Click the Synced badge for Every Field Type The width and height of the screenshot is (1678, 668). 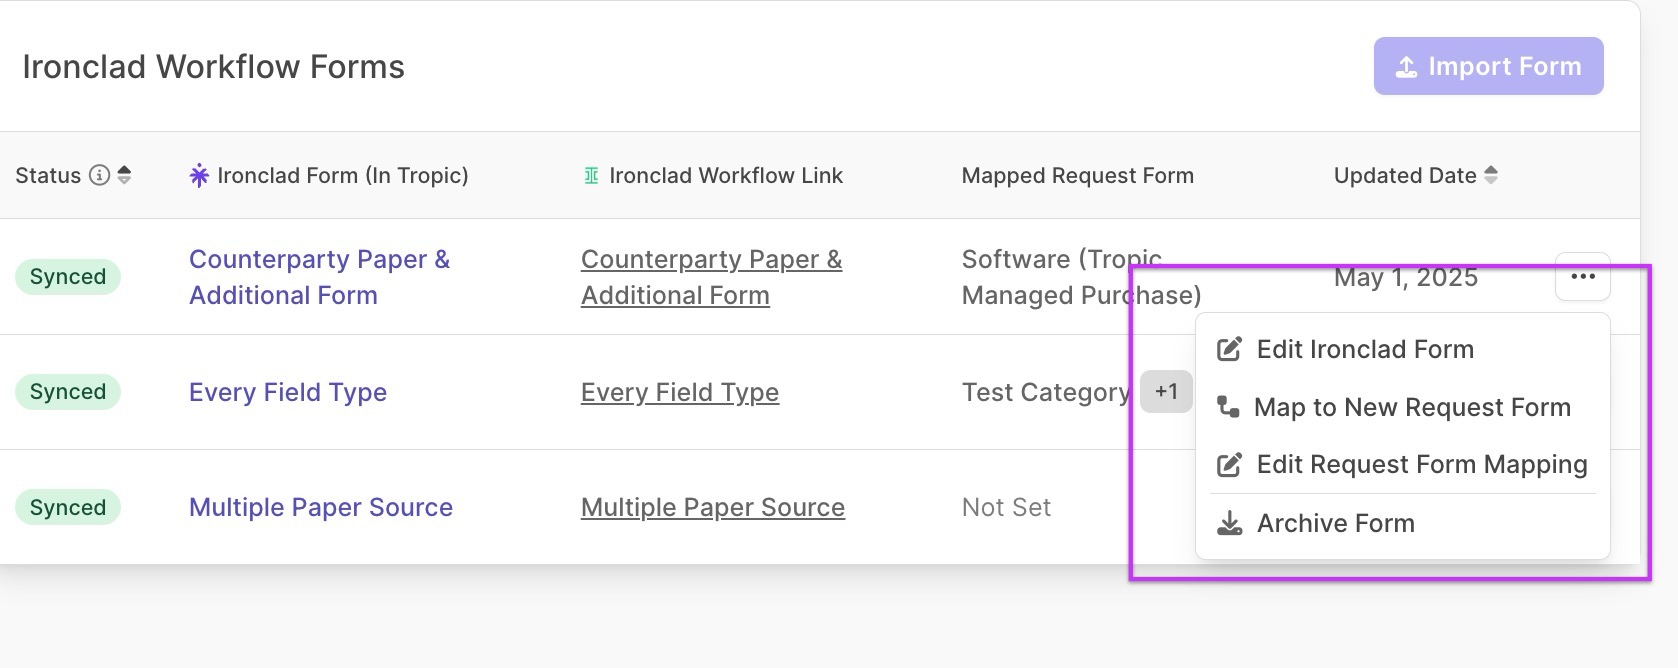click(67, 392)
